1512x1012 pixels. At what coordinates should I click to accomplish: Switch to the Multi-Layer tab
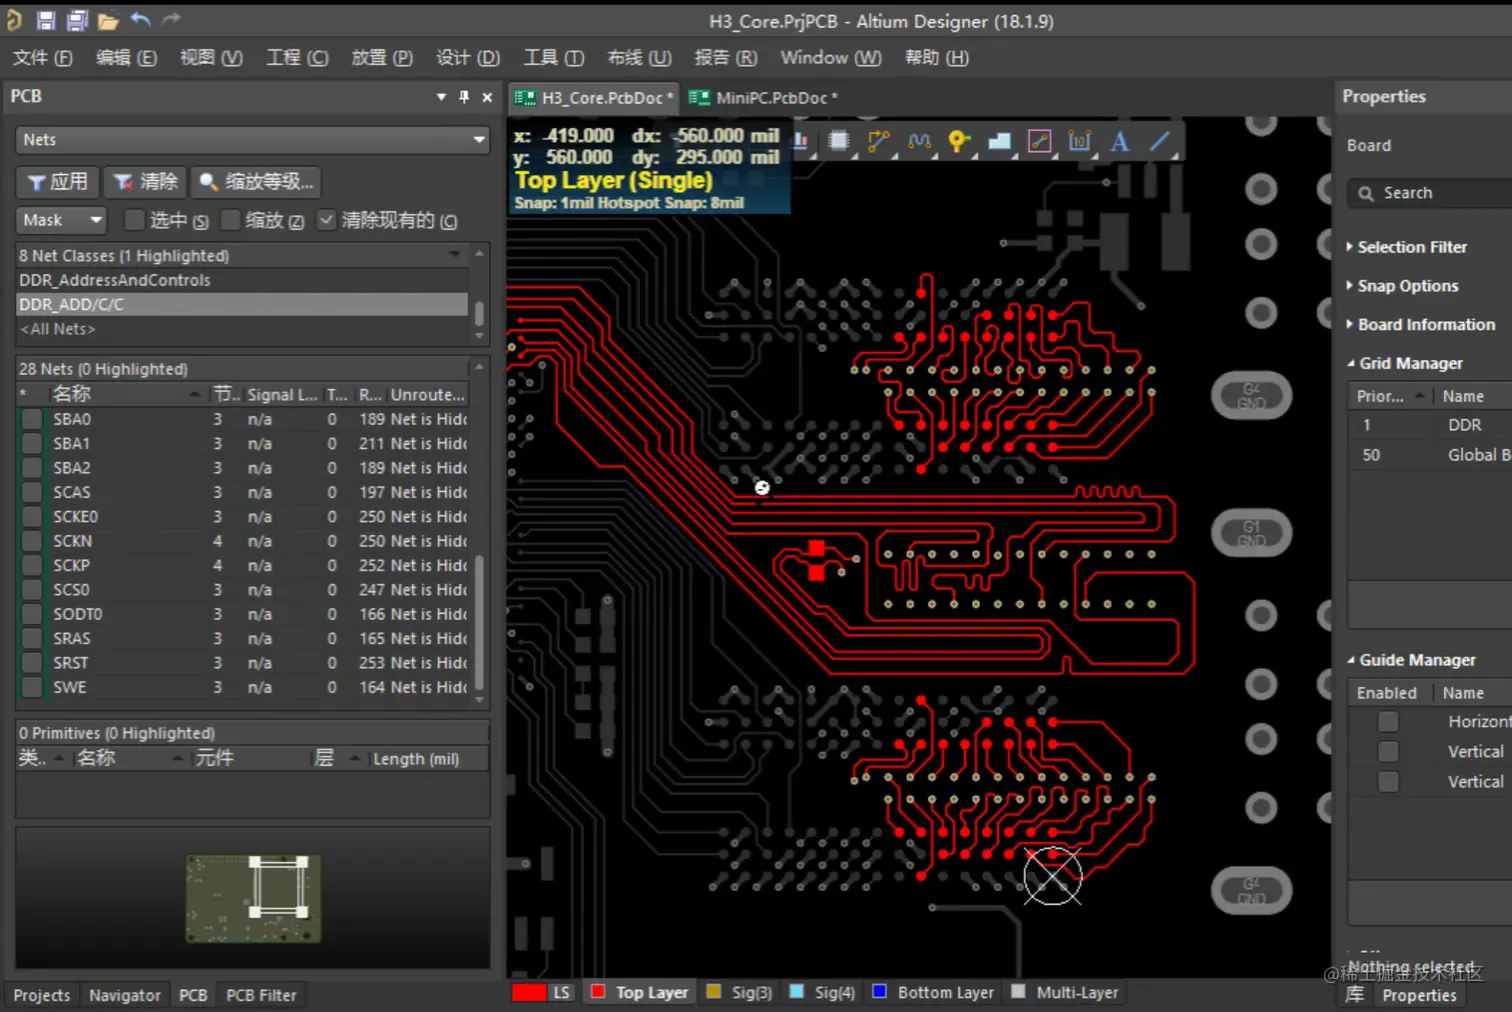pyautogui.click(x=1066, y=993)
